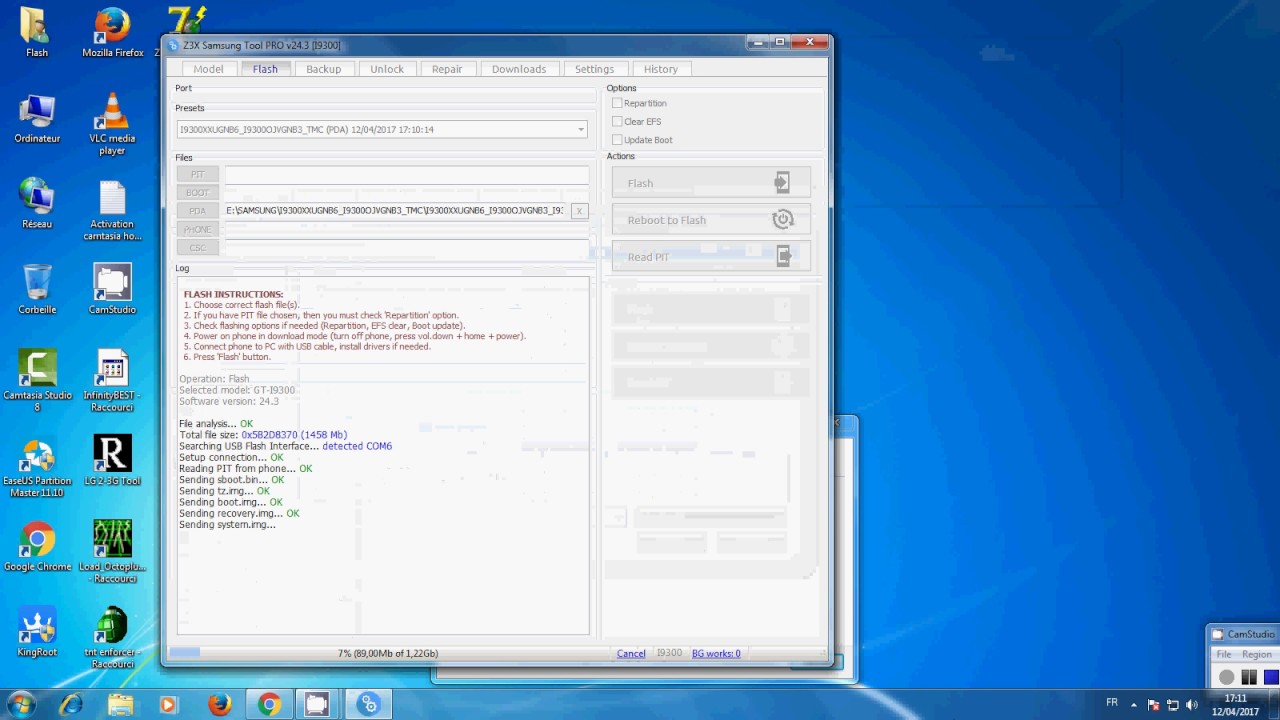Open volume control in system tray
This screenshot has width=1280, height=720.
1191,705
